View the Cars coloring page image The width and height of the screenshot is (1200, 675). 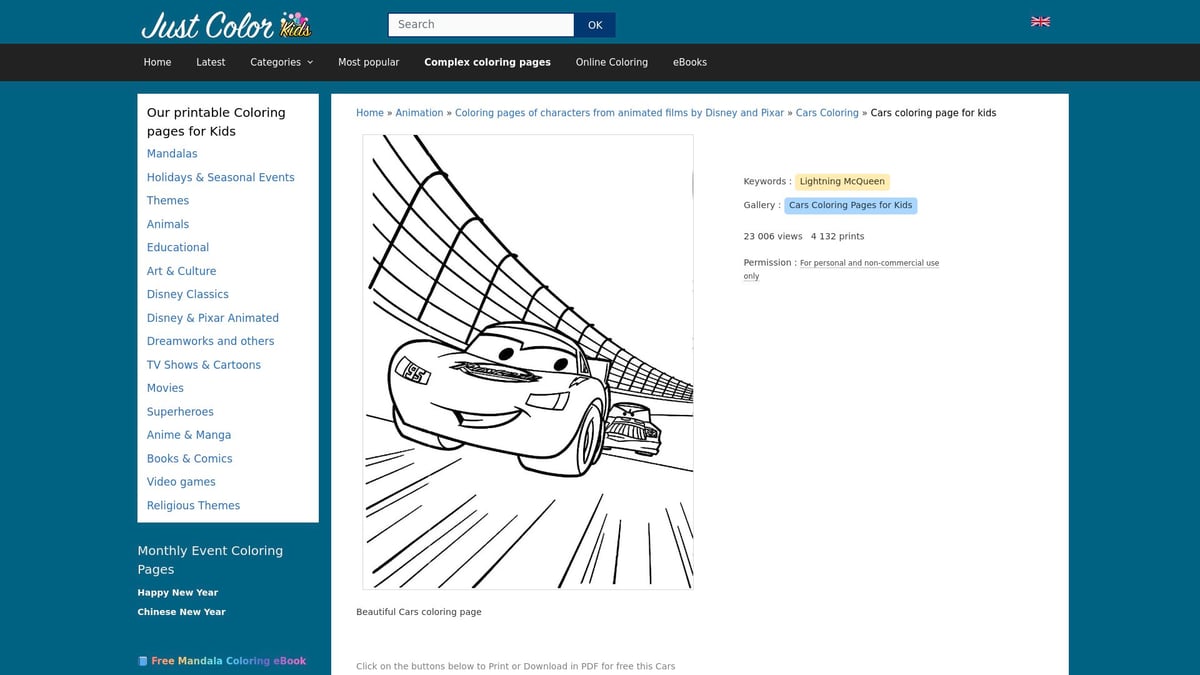click(528, 360)
